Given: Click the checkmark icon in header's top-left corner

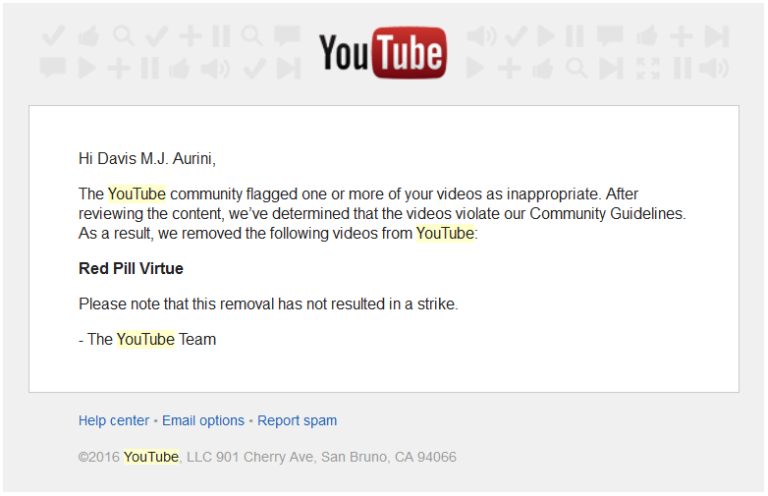Looking at the screenshot, I should coord(53,36).
